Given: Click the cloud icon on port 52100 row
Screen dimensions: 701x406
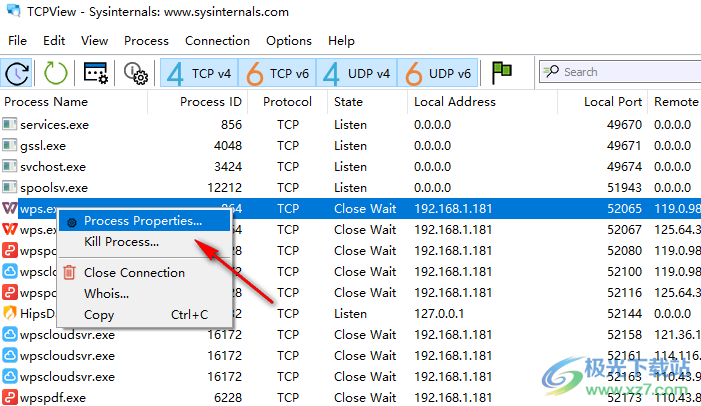Looking at the screenshot, I should [9, 271].
